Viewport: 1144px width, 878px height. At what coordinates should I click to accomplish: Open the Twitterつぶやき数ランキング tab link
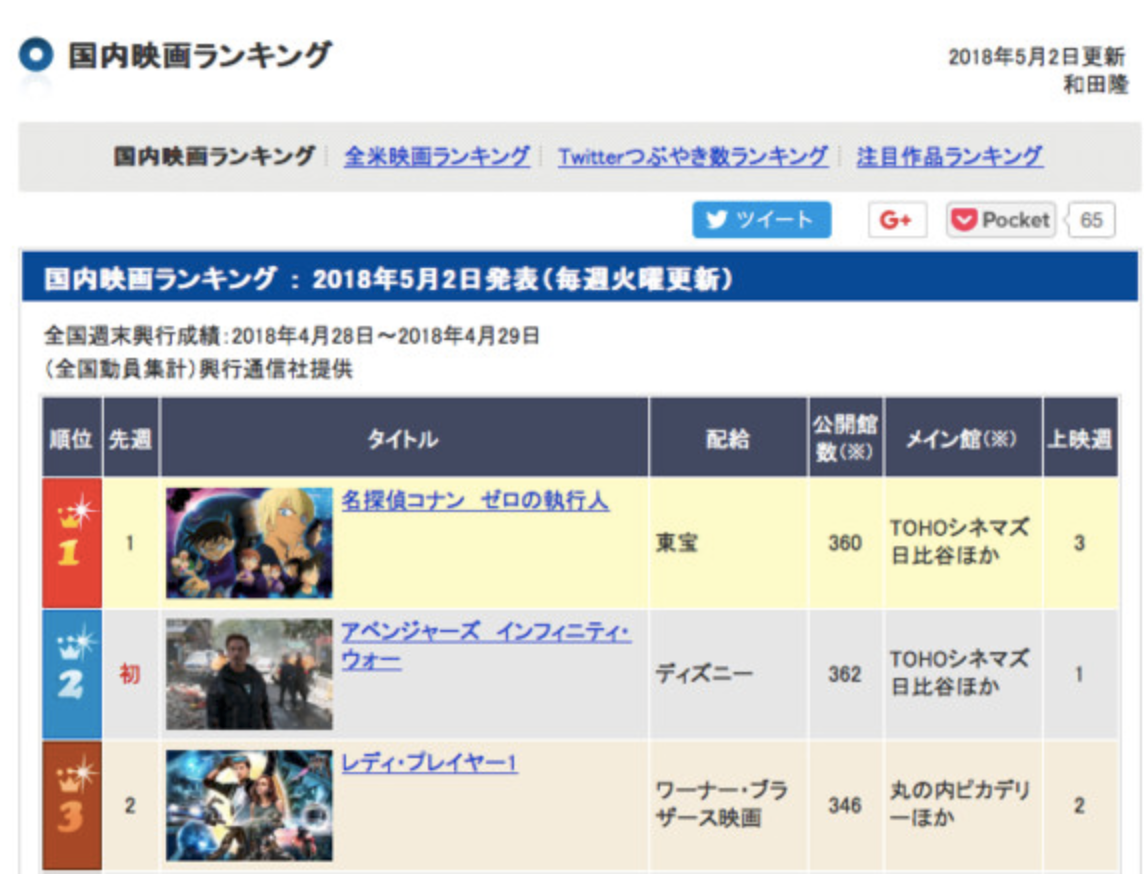[692, 157]
